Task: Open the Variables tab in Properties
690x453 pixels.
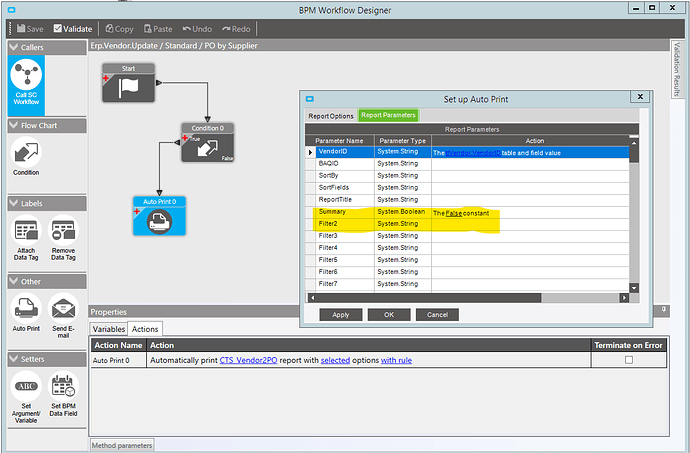Action: point(109,329)
